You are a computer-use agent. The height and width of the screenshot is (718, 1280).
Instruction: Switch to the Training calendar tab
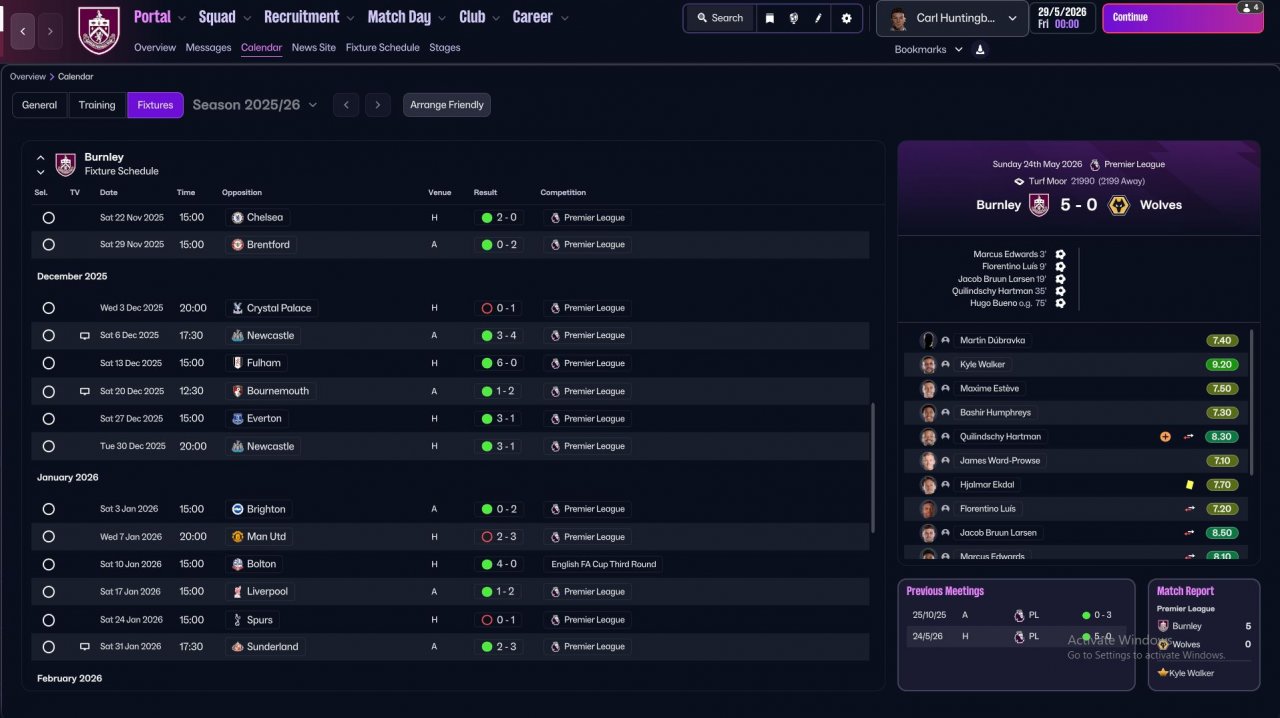[97, 105]
